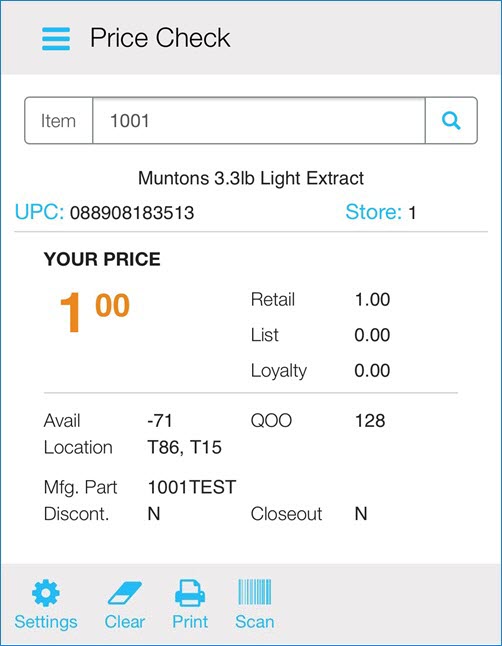Click the Settings text label
This screenshot has height=646, width=502.
(46, 622)
